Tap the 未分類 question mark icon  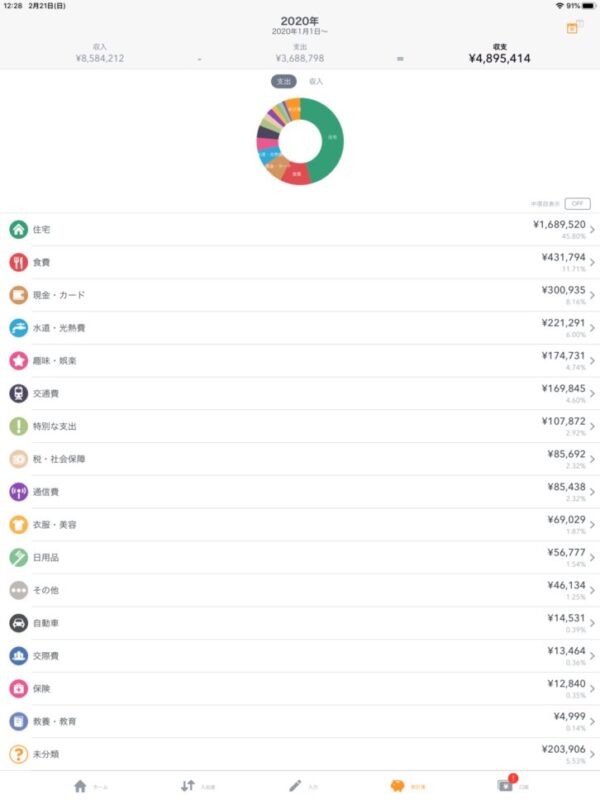[19, 754]
